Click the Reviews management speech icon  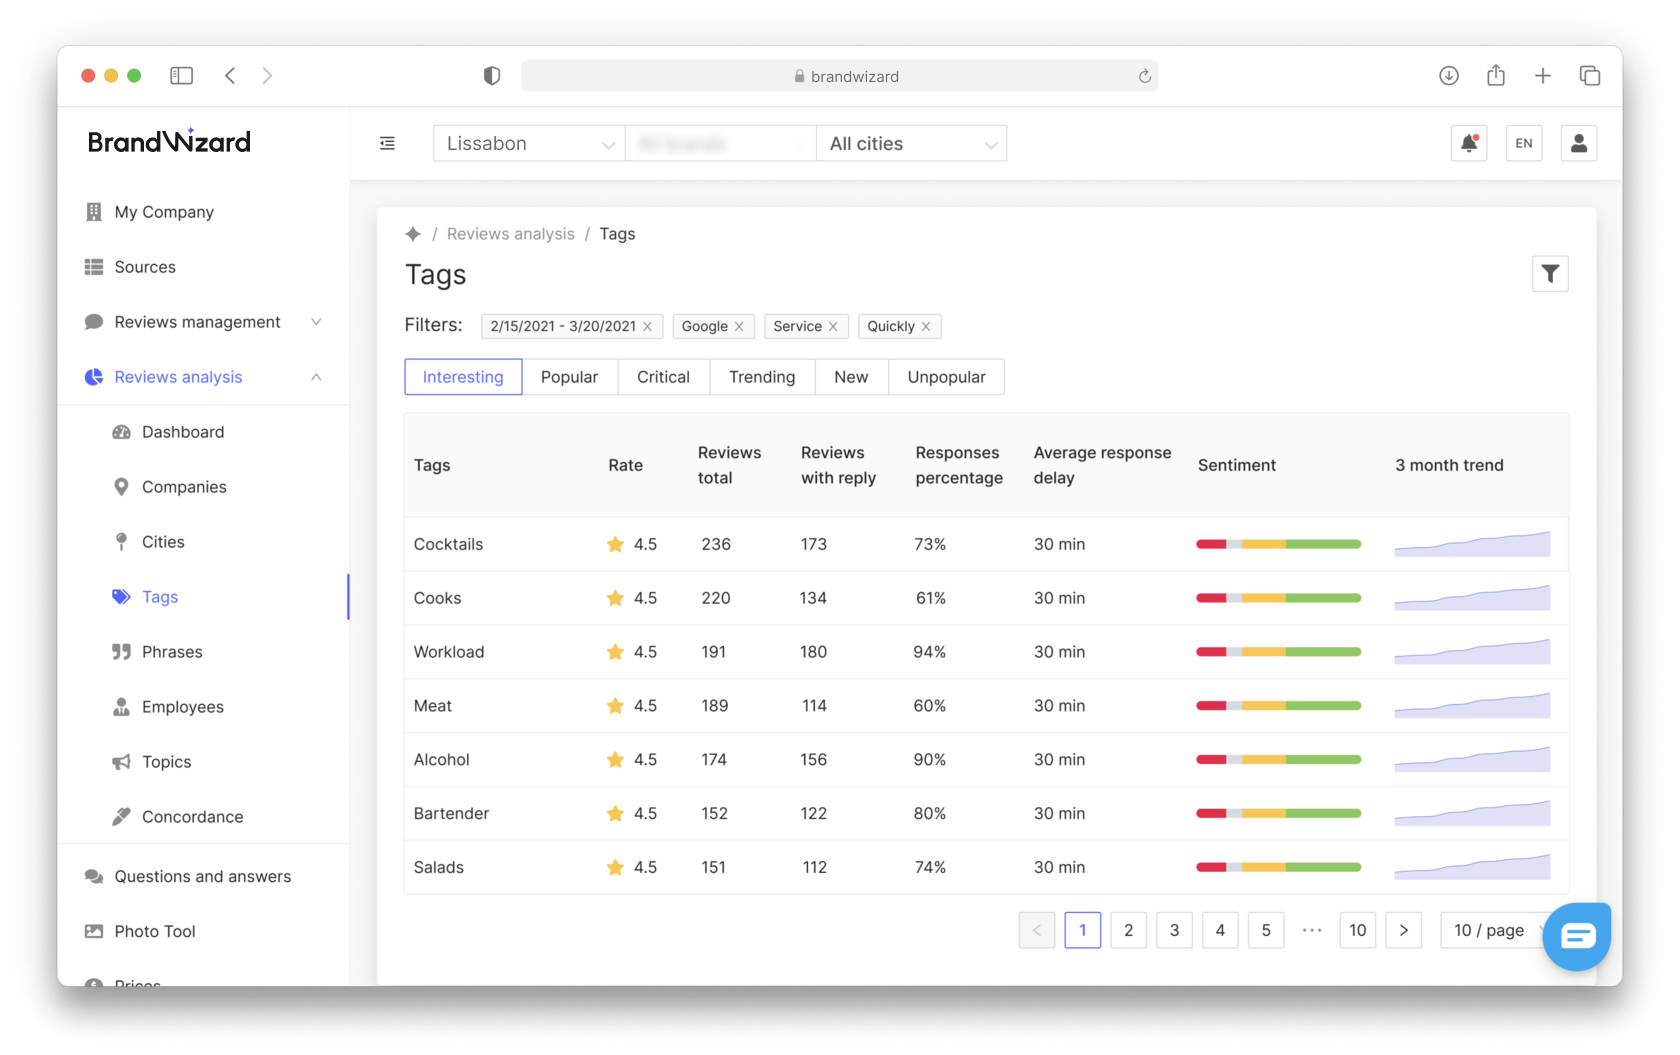tap(94, 322)
